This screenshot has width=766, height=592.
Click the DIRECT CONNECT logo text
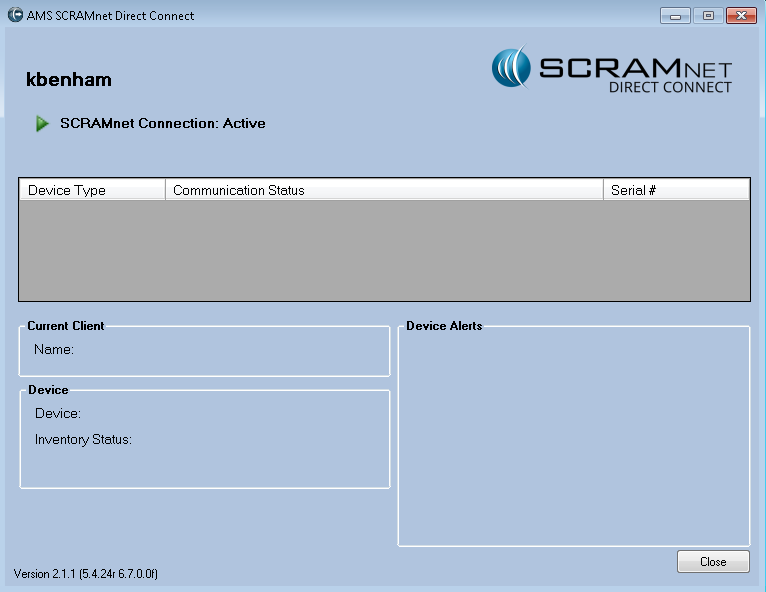(670, 87)
